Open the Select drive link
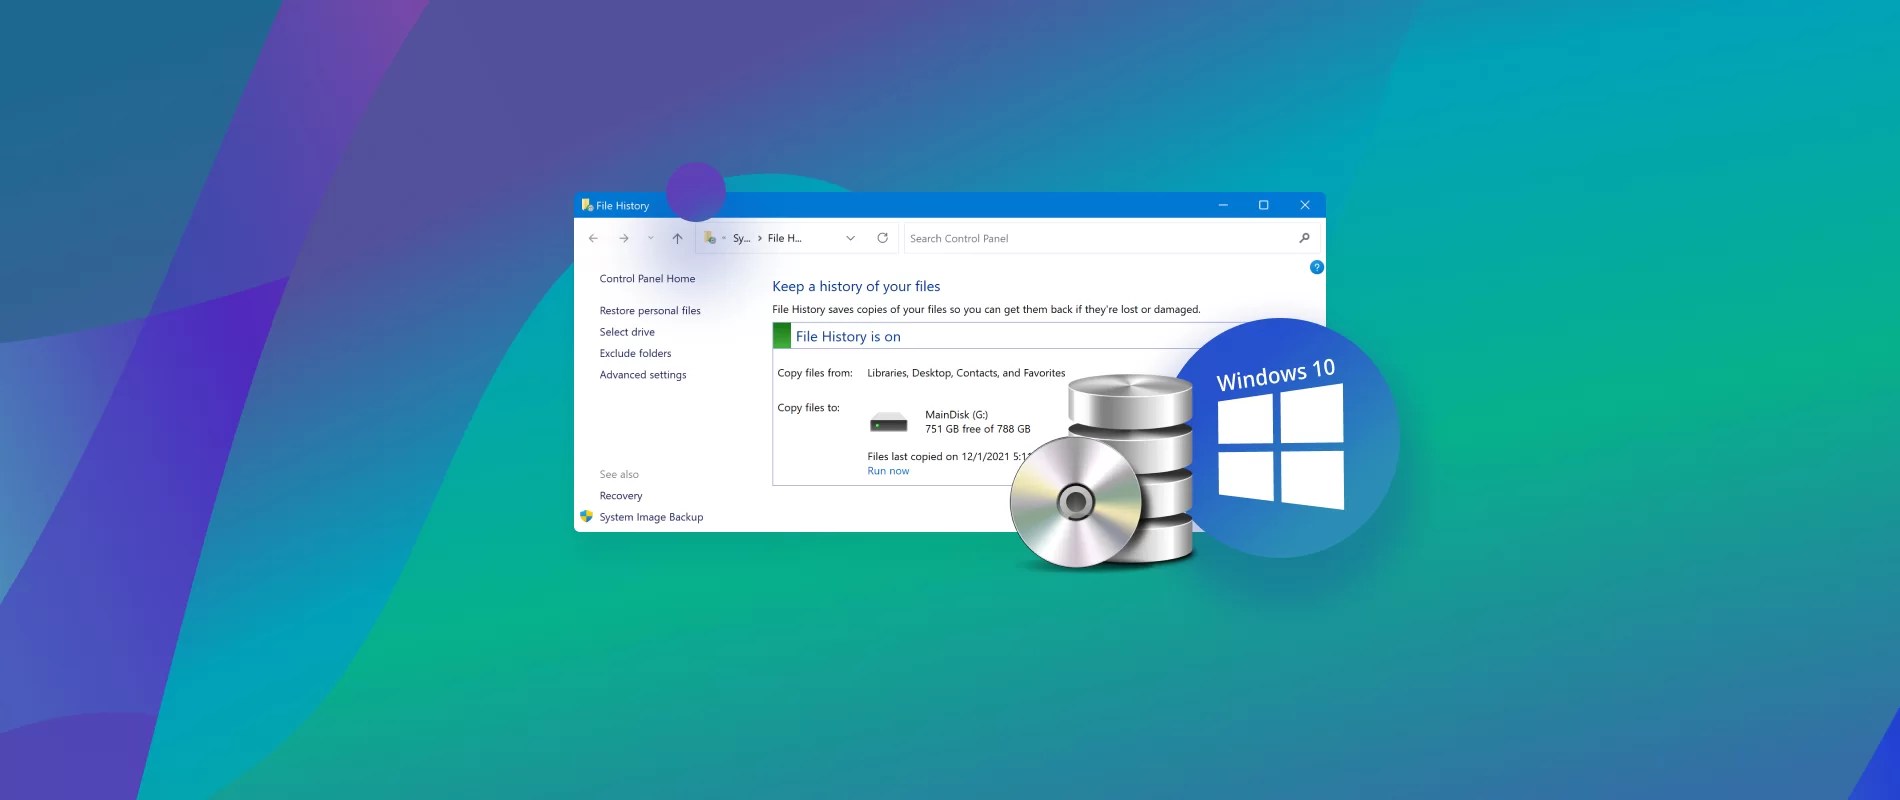This screenshot has width=1900, height=800. pos(627,332)
